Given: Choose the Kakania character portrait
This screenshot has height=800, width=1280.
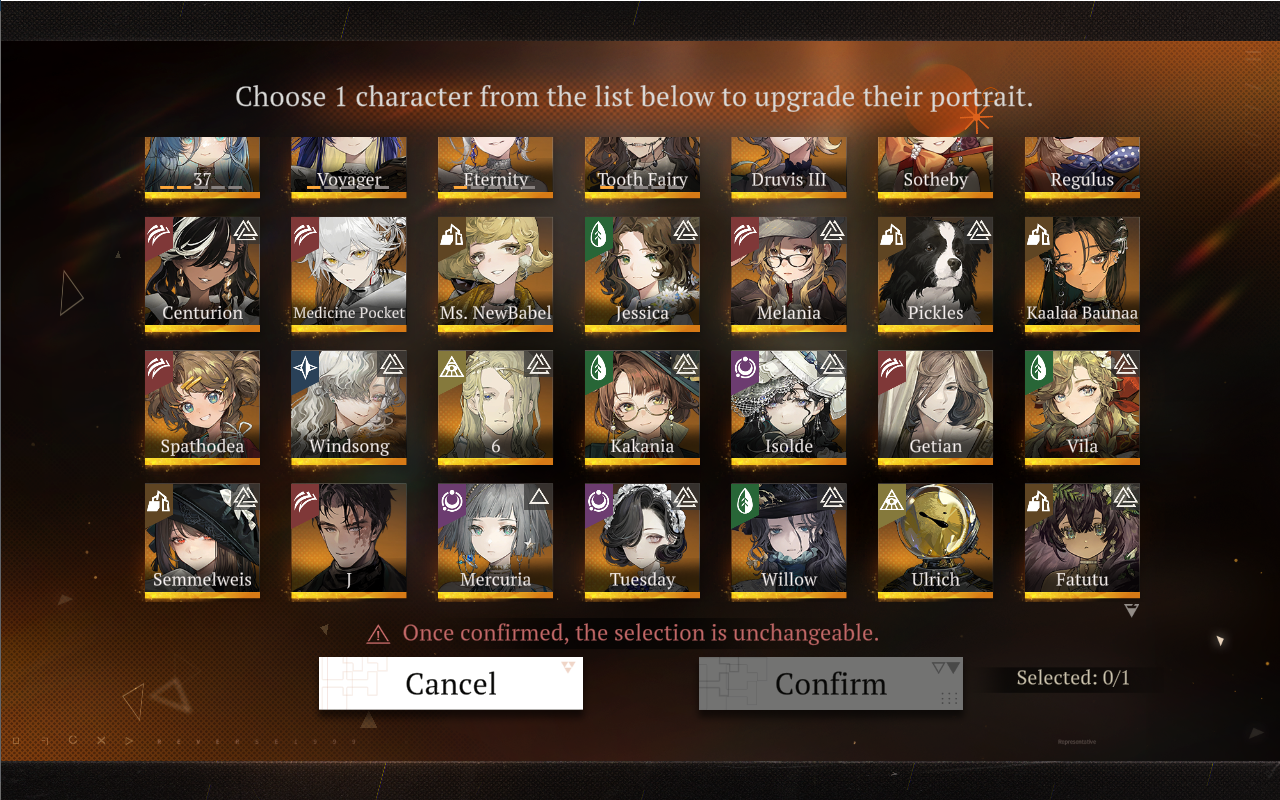Looking at the screenshot, I should coord(642,407).
